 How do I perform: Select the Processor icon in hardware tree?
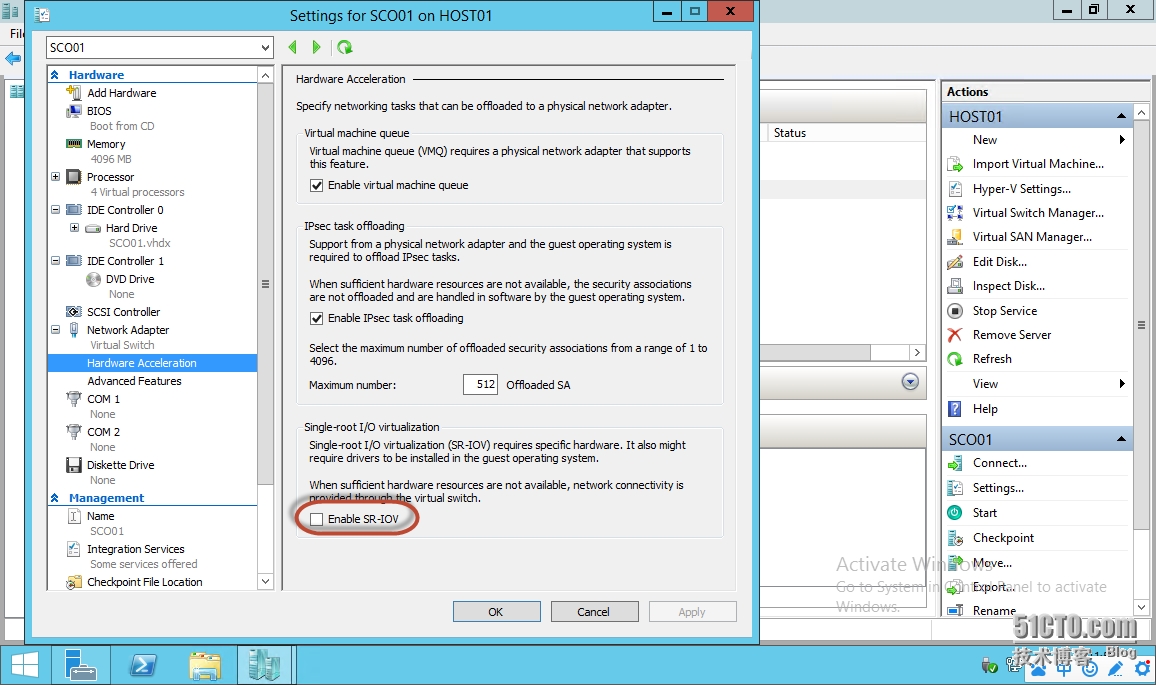tap(74, 177)
